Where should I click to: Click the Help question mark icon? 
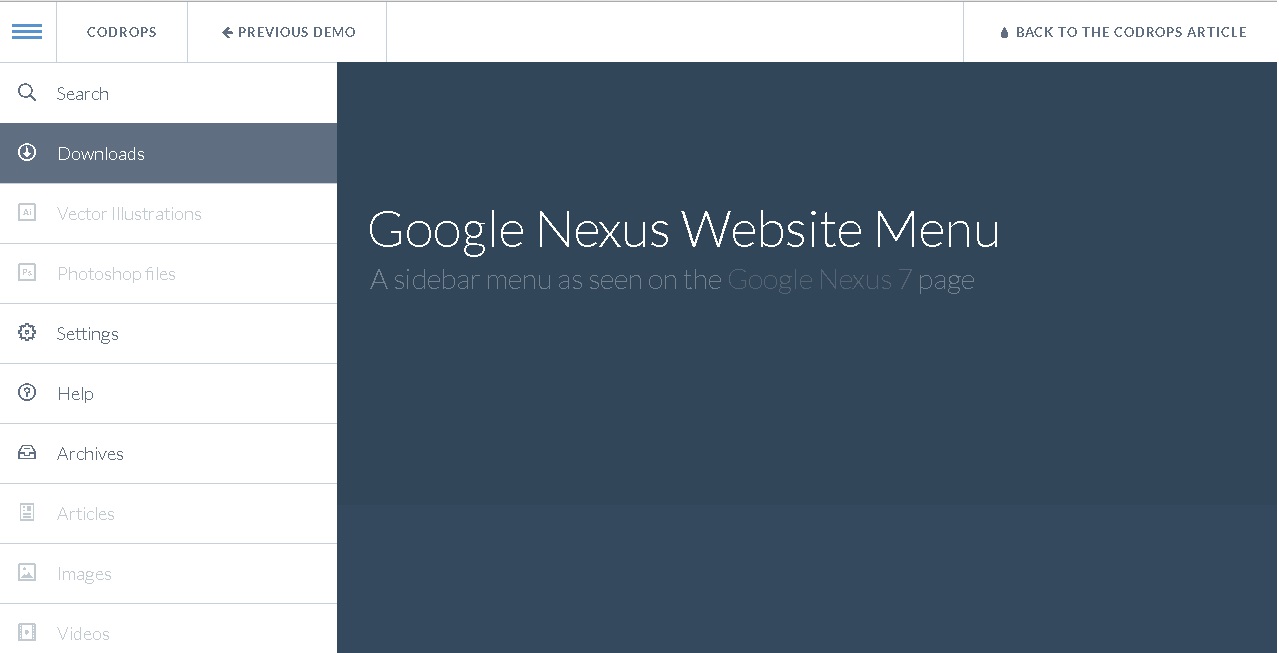[27, 393]
